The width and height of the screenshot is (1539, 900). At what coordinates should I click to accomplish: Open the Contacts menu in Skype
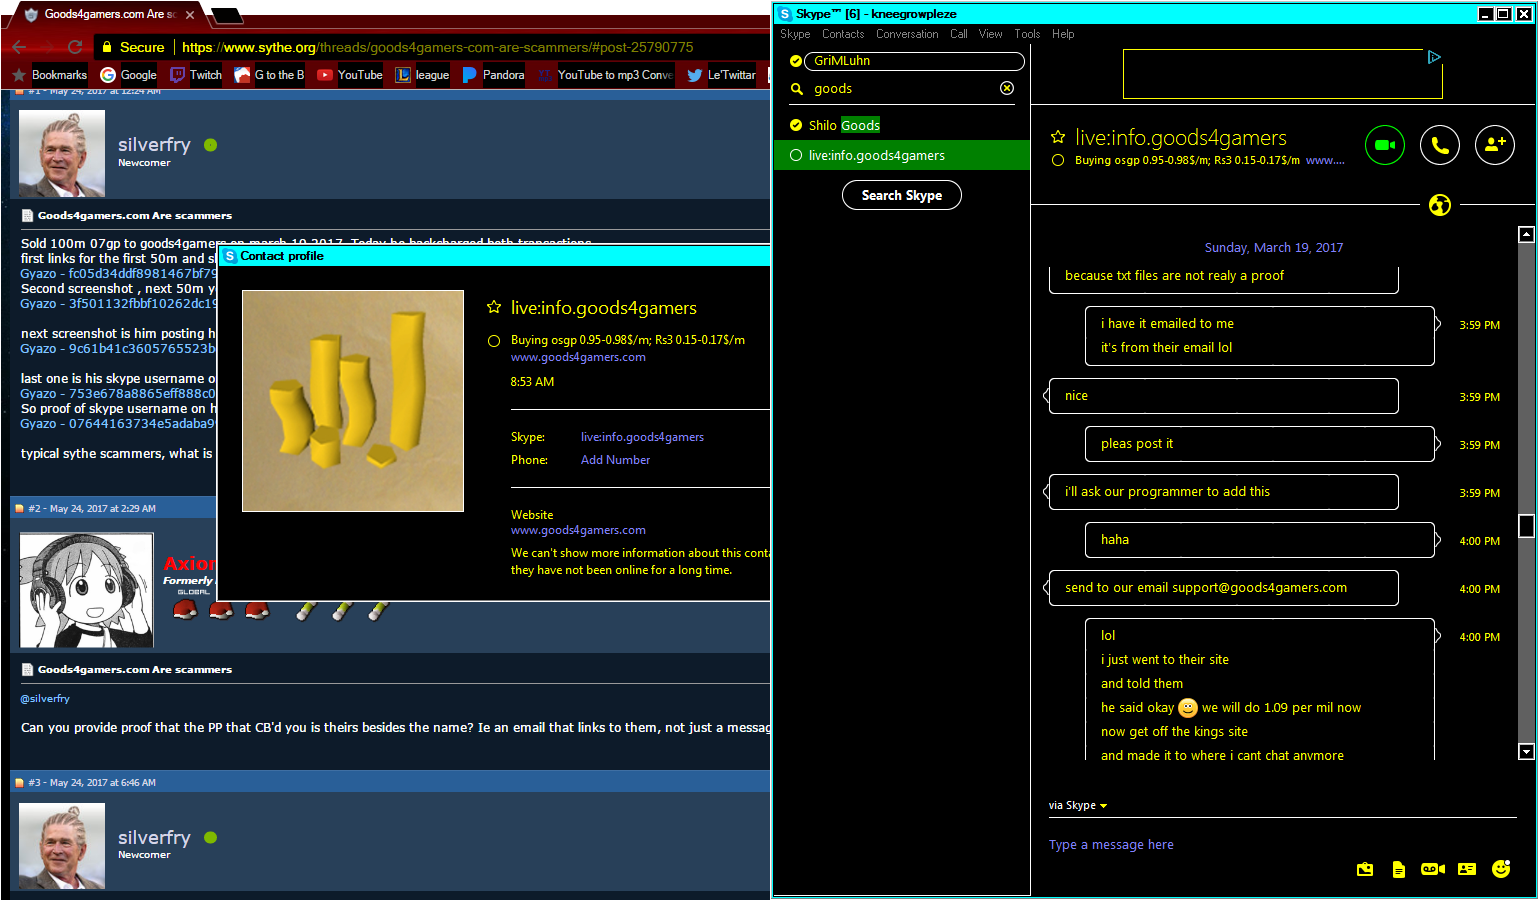(843, 34)
